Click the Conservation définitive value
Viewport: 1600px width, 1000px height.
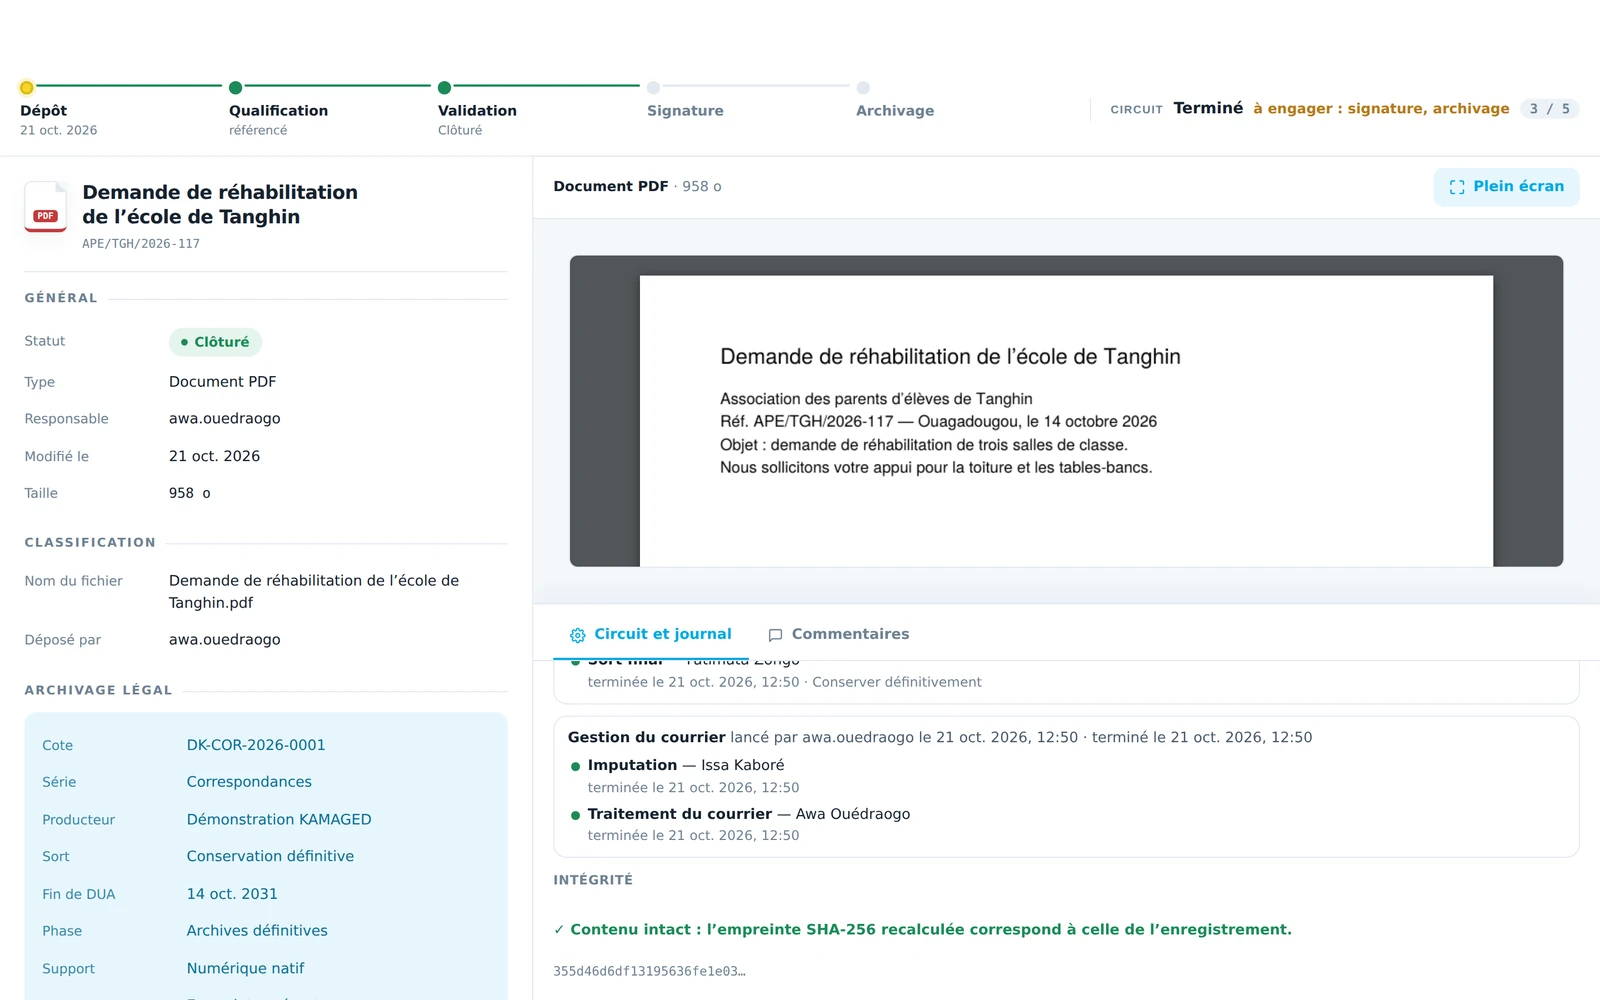coord(270,857)
